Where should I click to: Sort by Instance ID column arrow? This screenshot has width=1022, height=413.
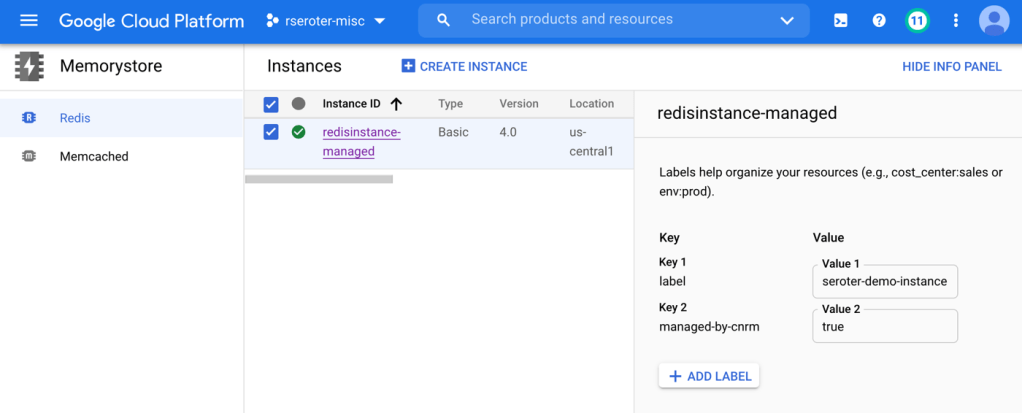pyautogui.click(x=396, y=104)
